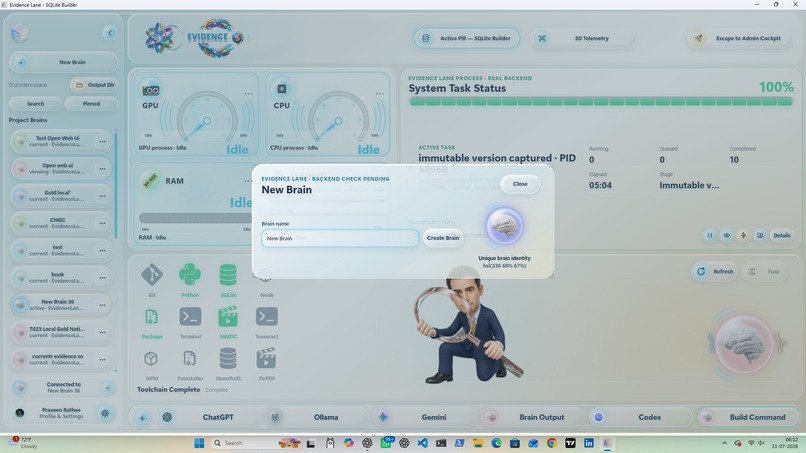Click the lightning bolt icon near Details
Screen dimensions: 806x453
[743, 235]
